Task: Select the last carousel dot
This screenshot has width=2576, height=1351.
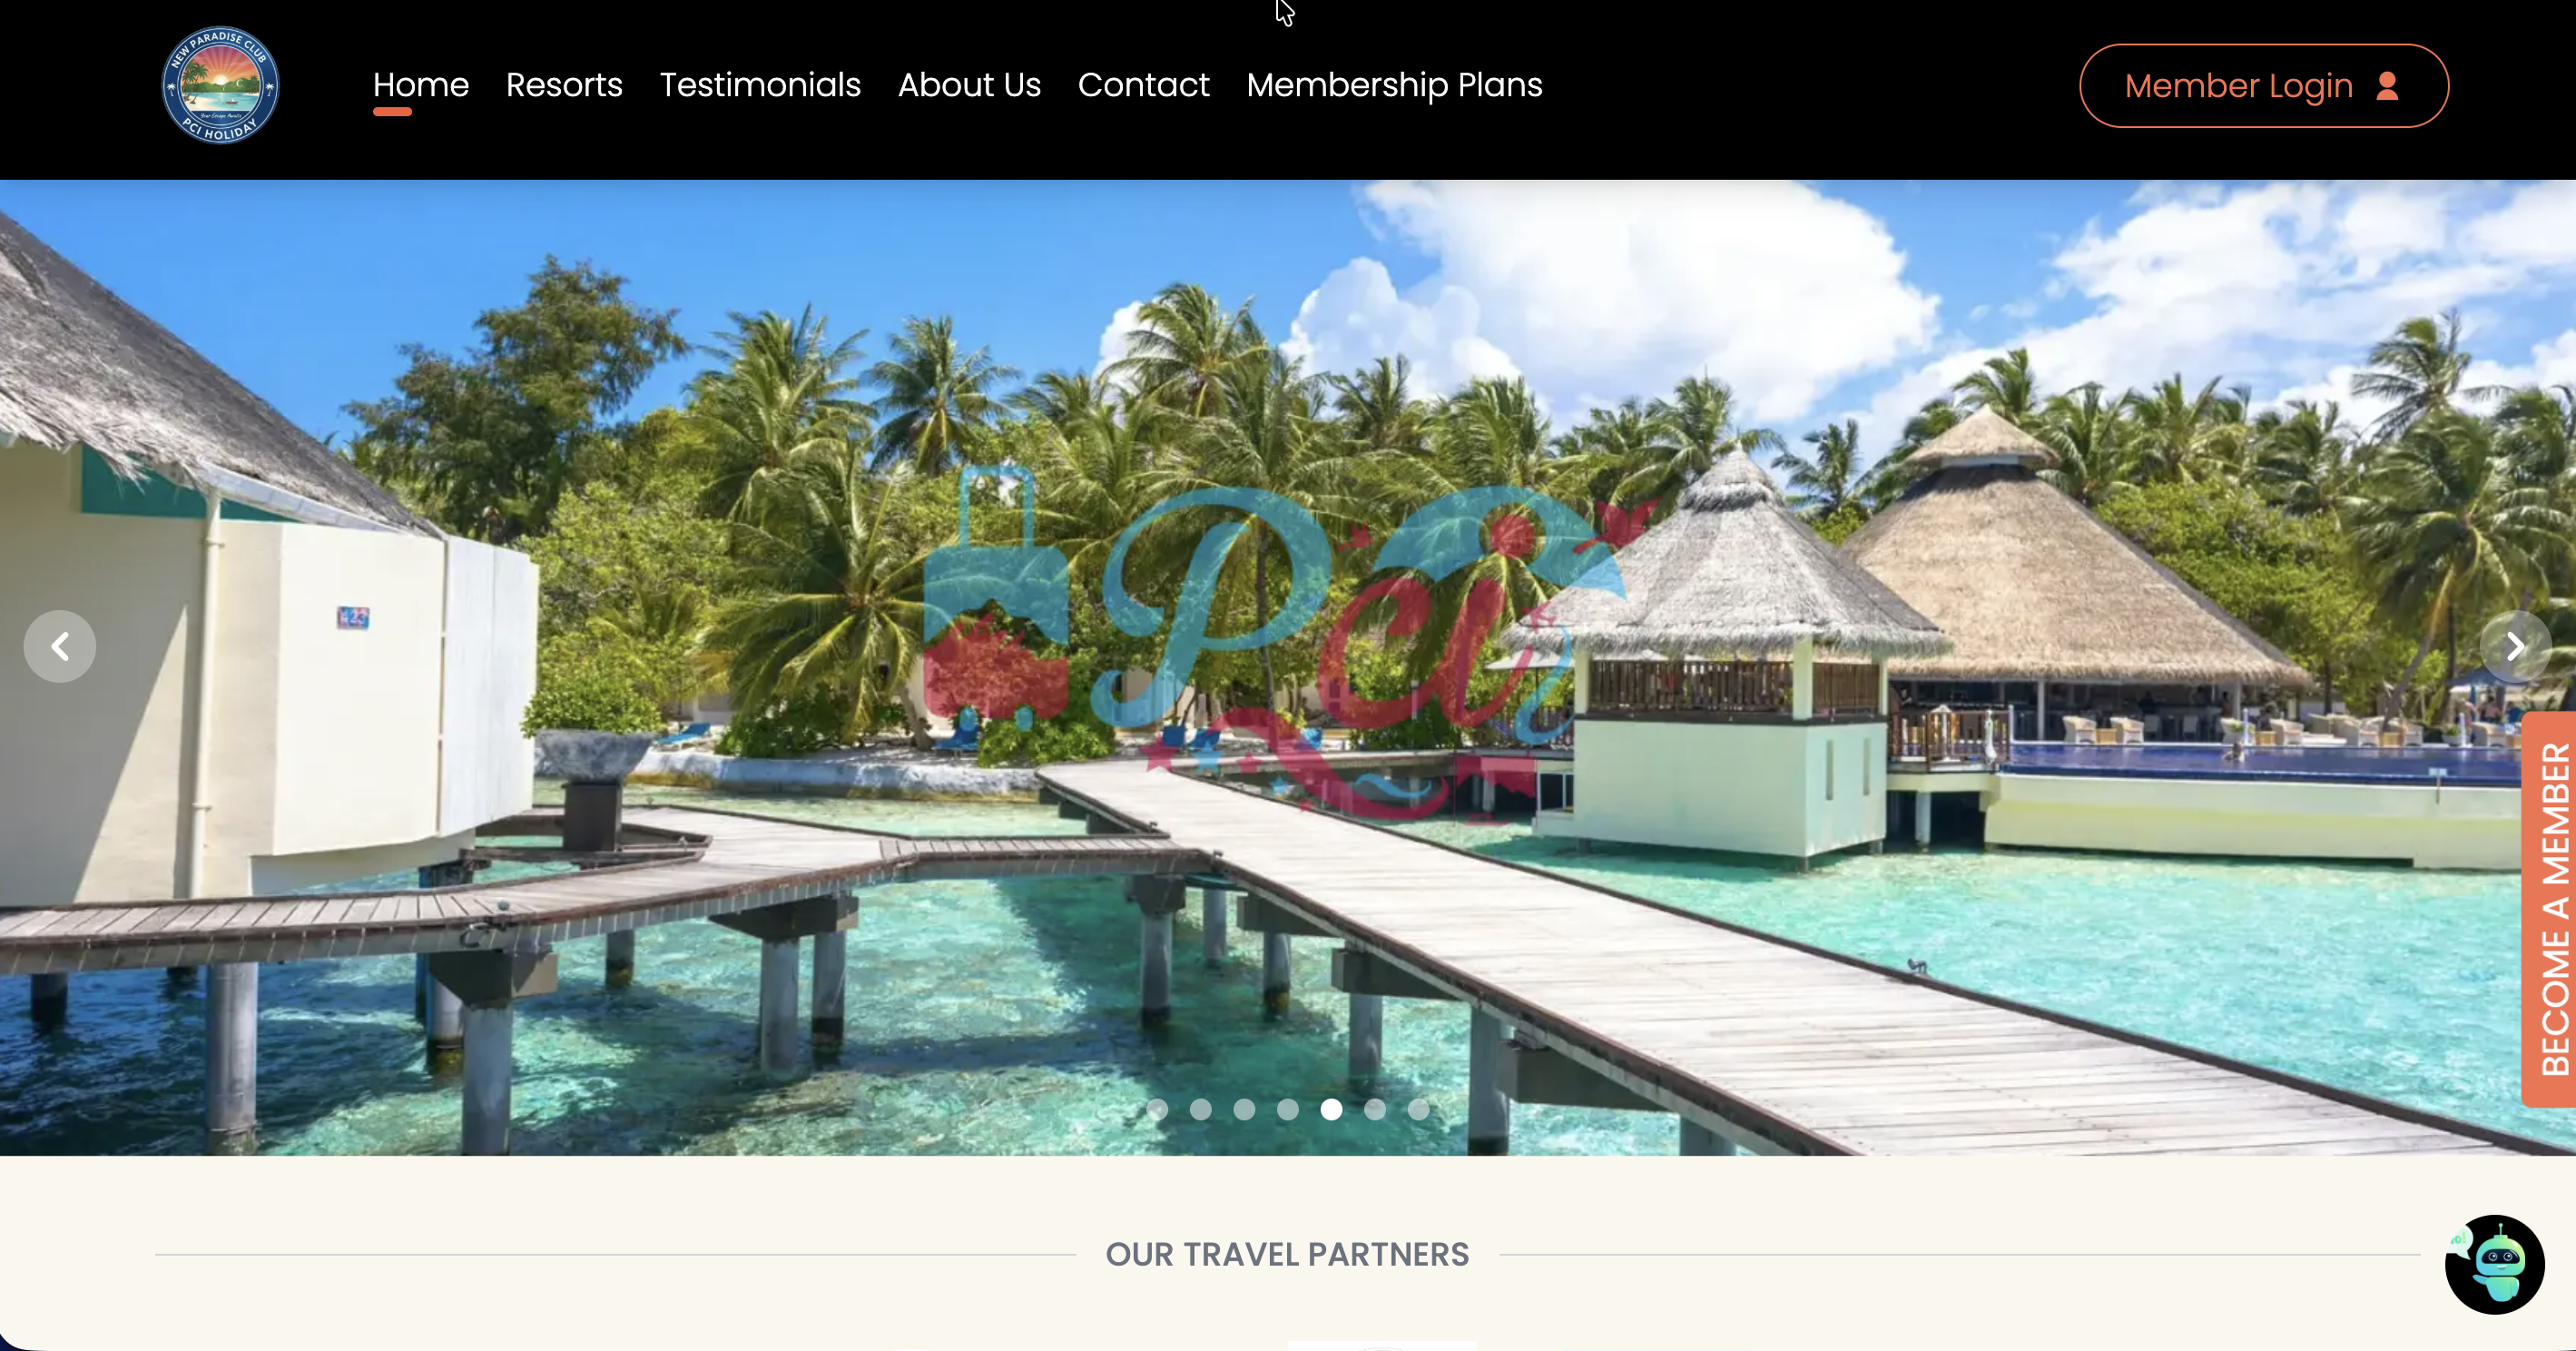Action: tap(1419, 1109)
